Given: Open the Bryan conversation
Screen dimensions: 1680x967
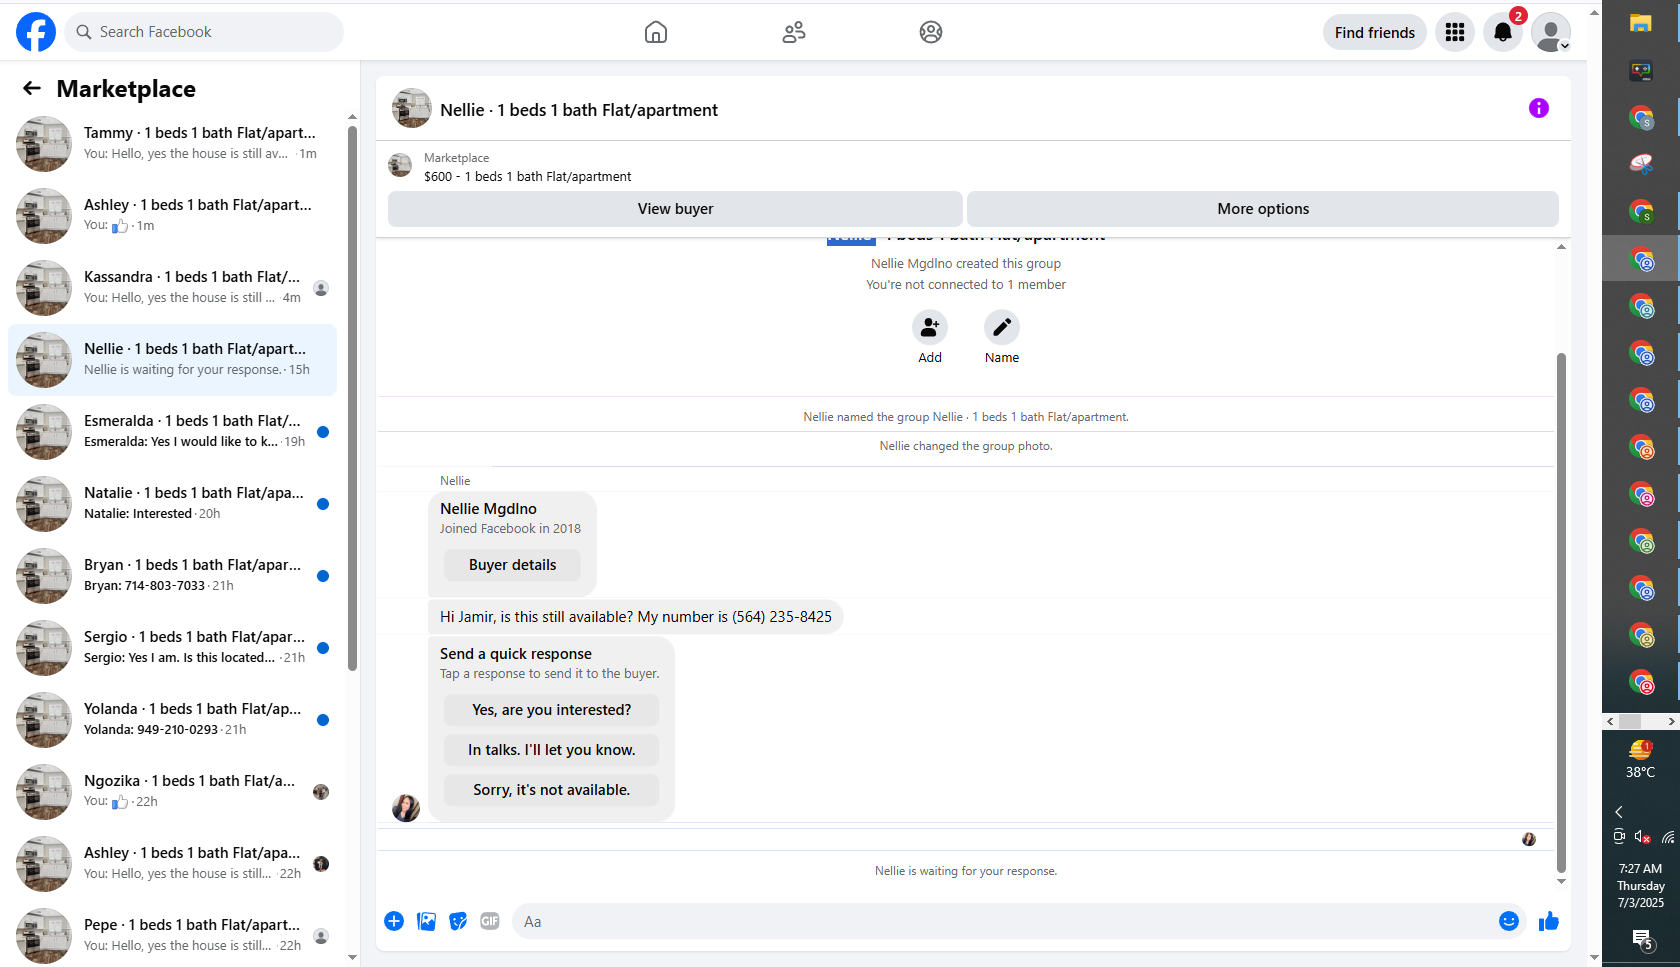Looking at the screenshot, I should (172, 576).
